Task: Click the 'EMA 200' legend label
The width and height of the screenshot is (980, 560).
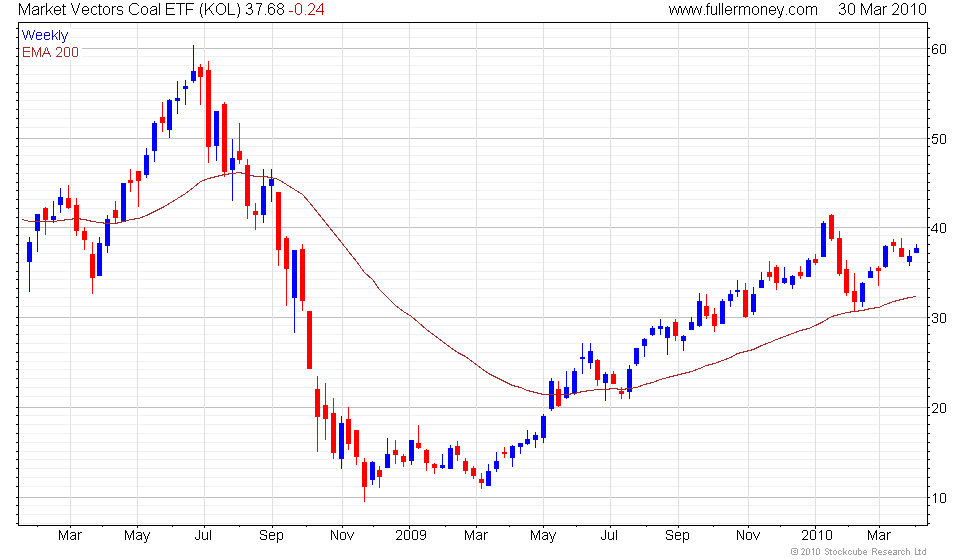Action: (51, 52)
